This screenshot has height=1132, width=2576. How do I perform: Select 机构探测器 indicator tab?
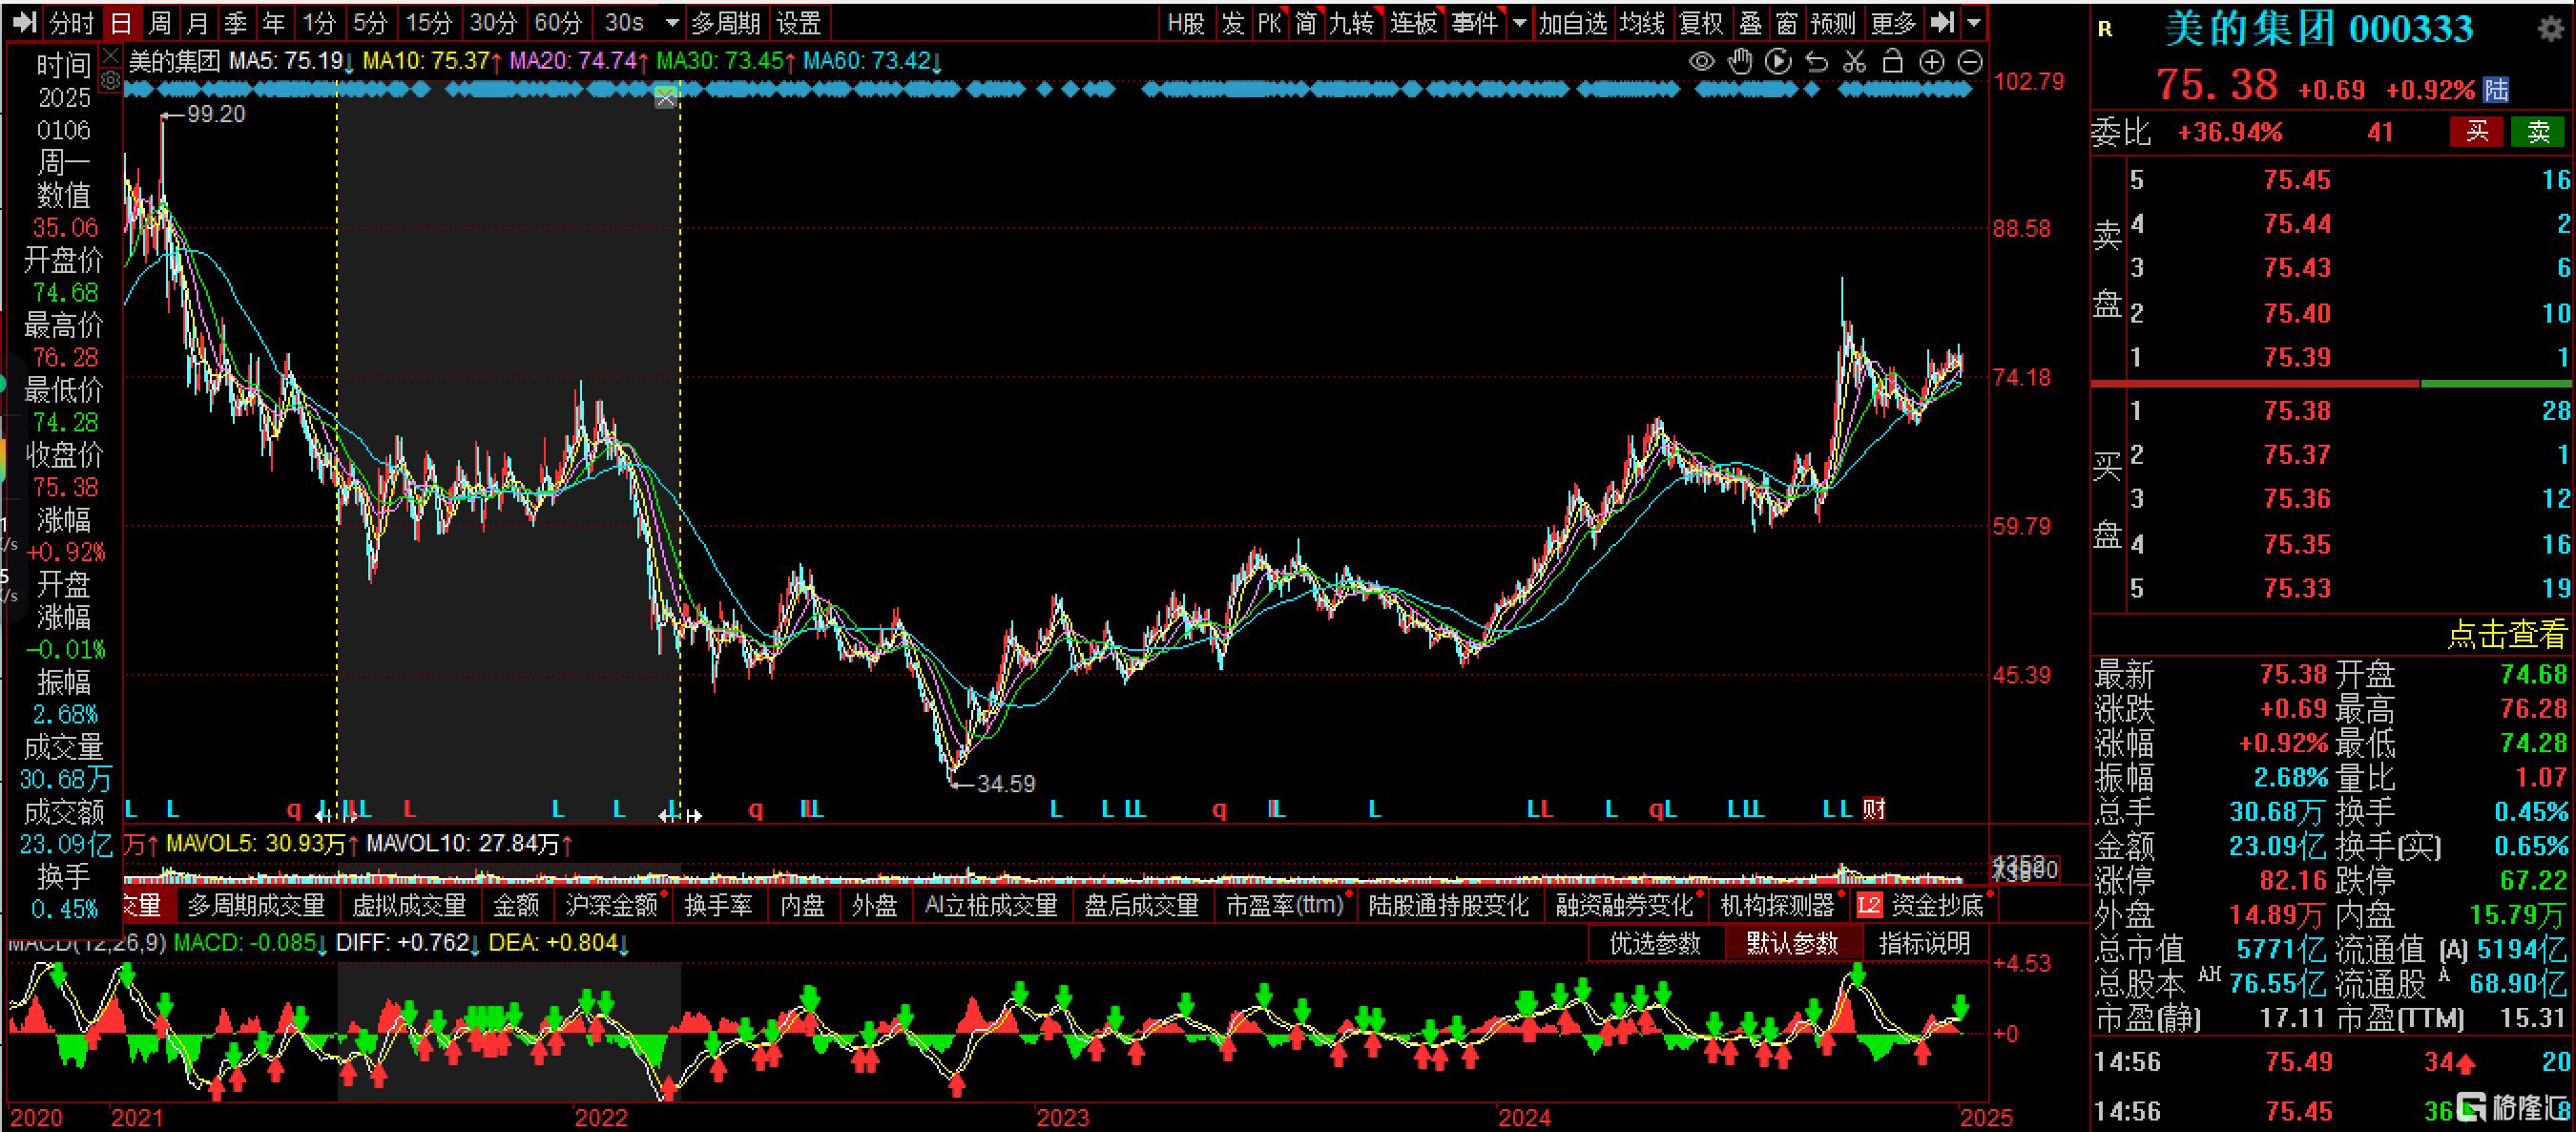[1777, 905]
